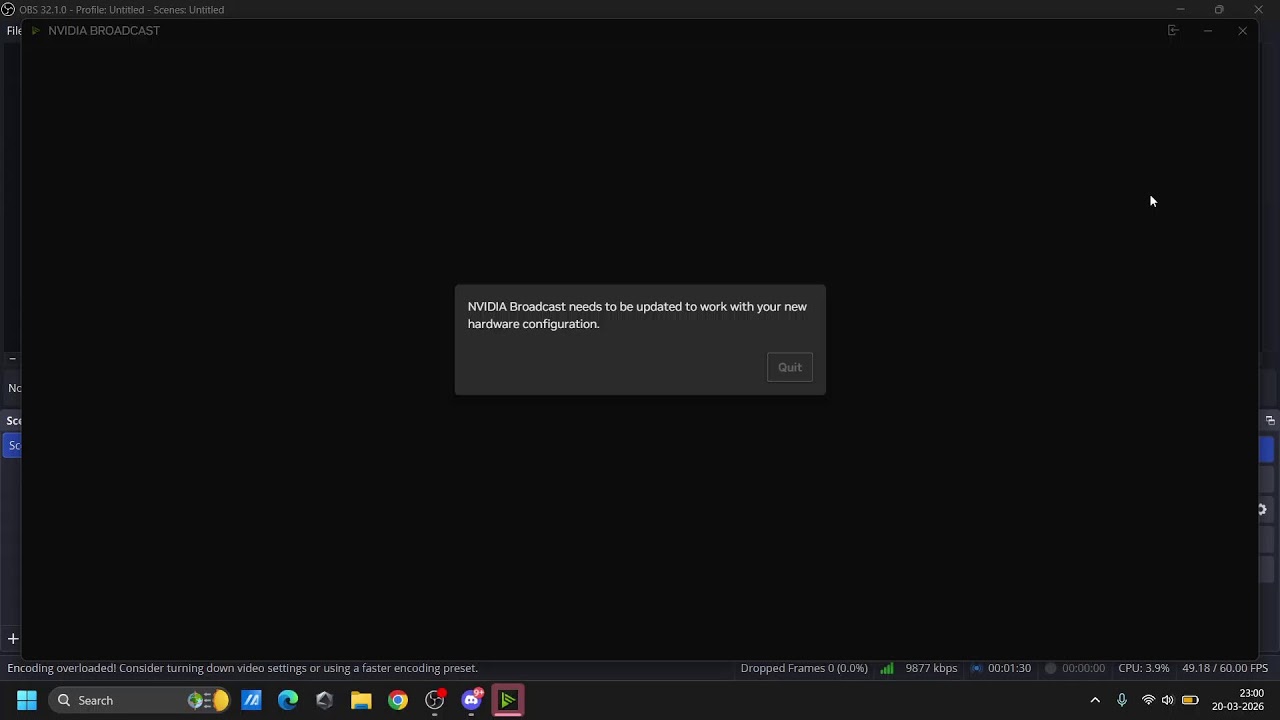The height and width of the screenshot is (720, 1280).
Task: Switch to OBS Studio taskbar icon
Action: [x=435, y=700]
